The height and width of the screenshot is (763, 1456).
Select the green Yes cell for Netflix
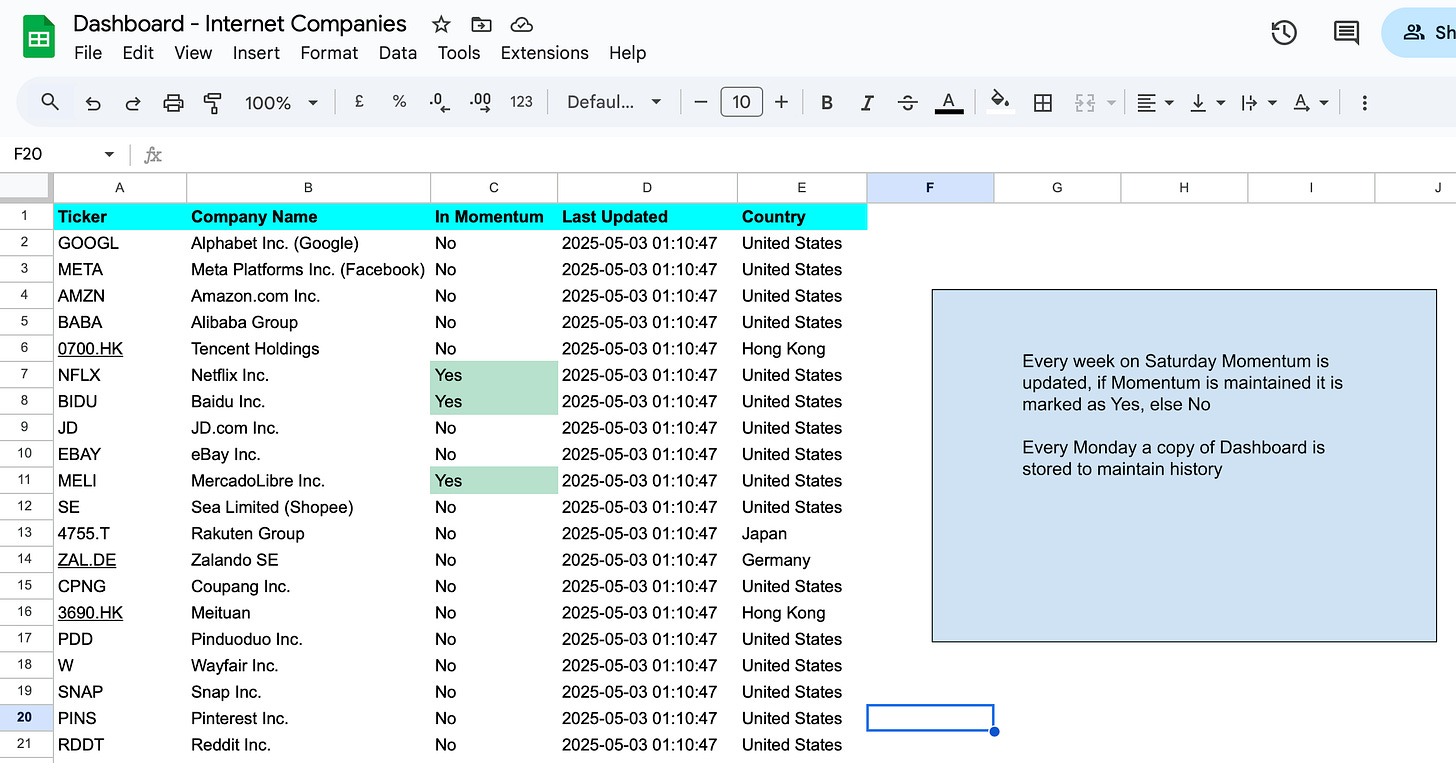click(x=494, y=375)
